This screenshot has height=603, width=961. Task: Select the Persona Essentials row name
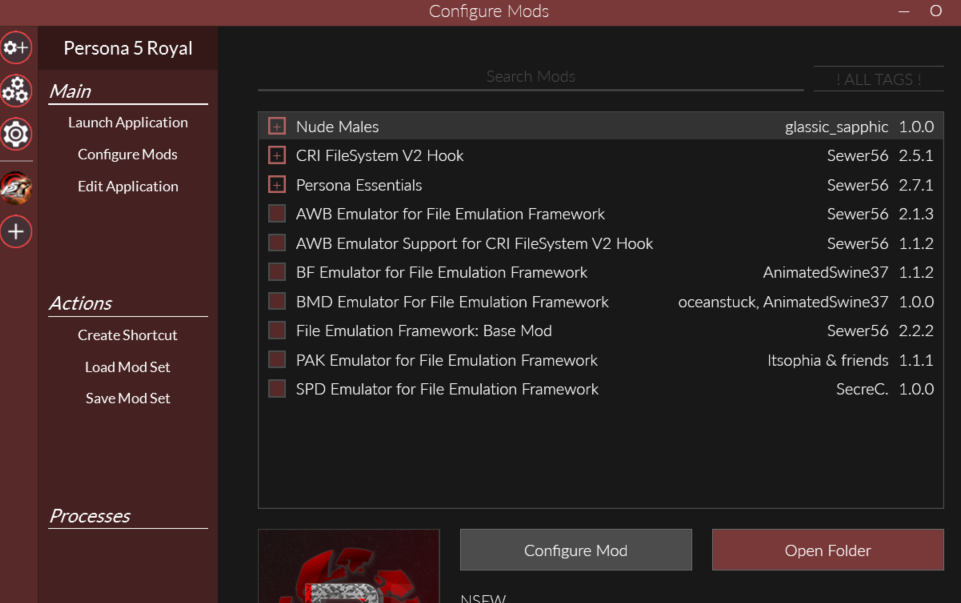click(x=359, y=185)
